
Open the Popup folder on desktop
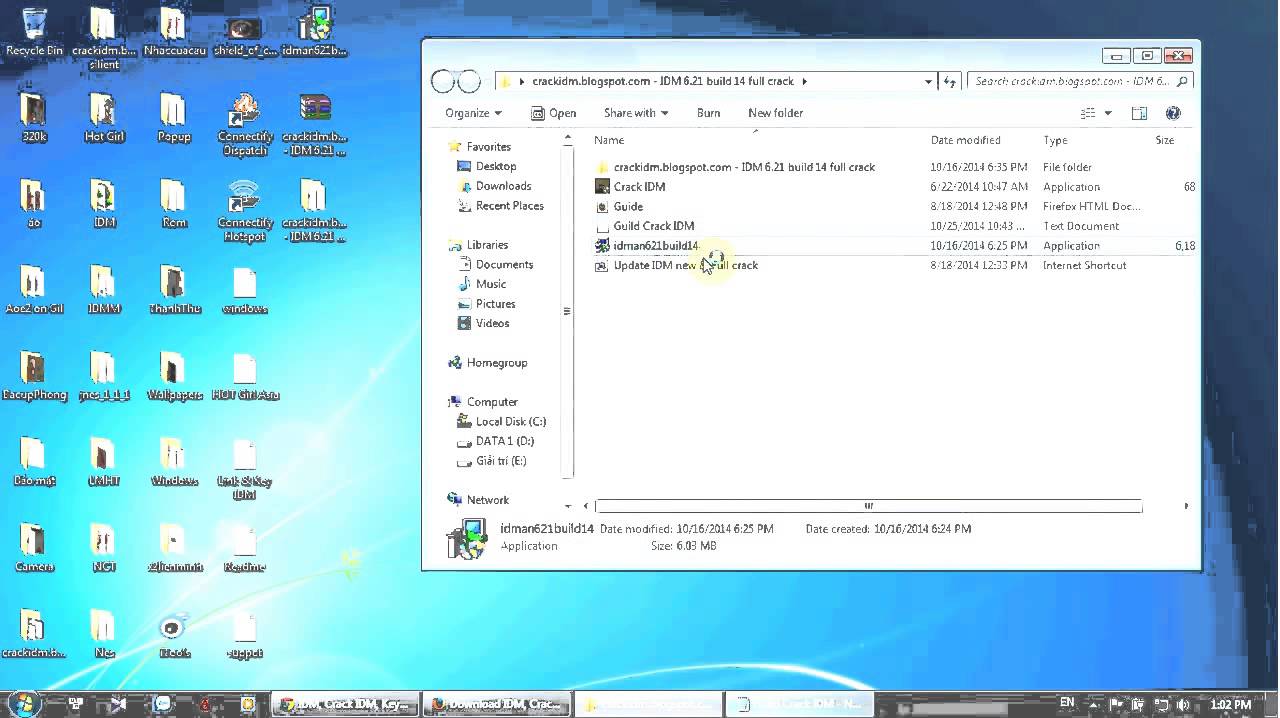(x=174, y=118)
